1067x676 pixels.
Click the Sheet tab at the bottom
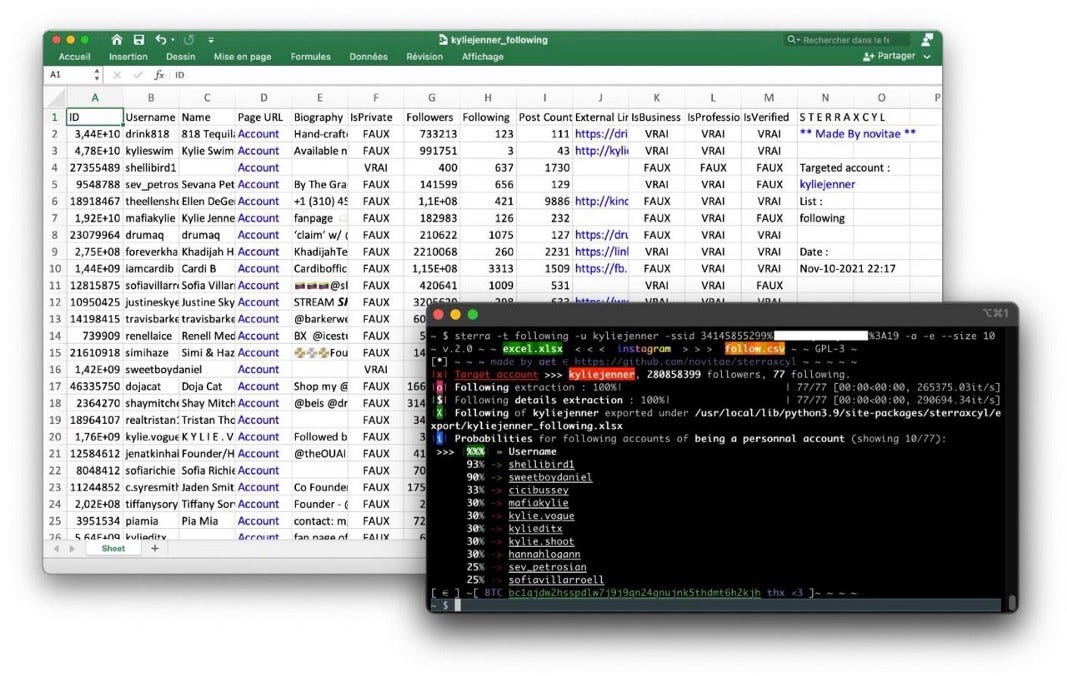(113, 549)
